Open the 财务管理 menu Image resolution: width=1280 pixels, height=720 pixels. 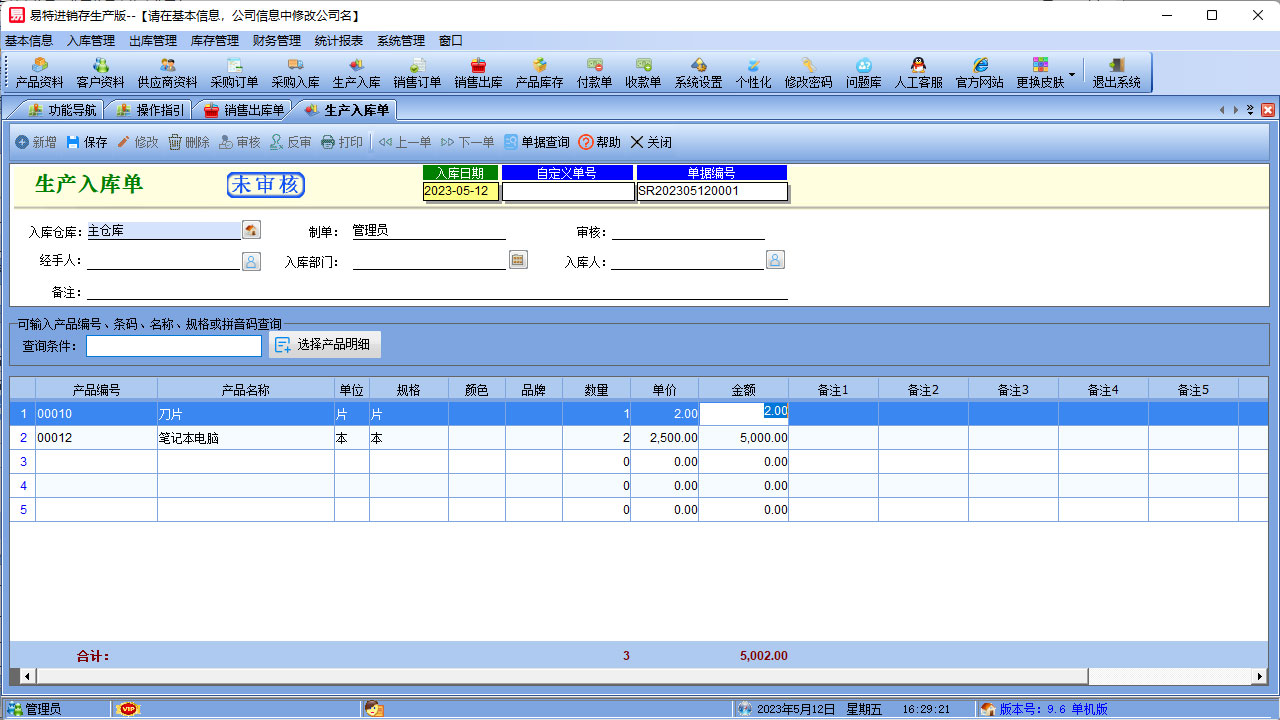pyautogui.click(x=277, y=41)
